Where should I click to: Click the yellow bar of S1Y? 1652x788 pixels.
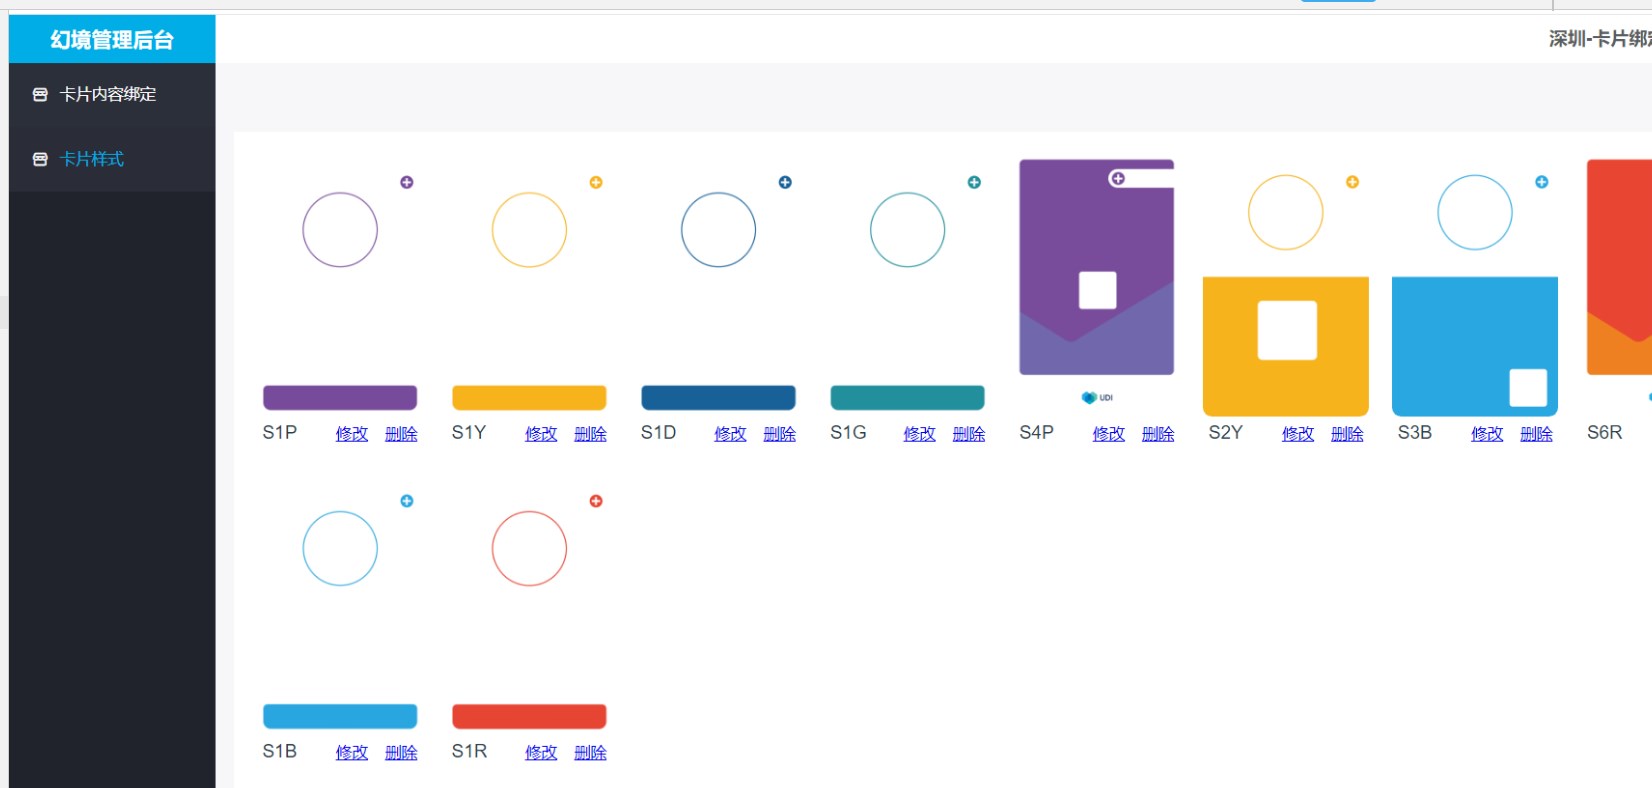[529, 398]
